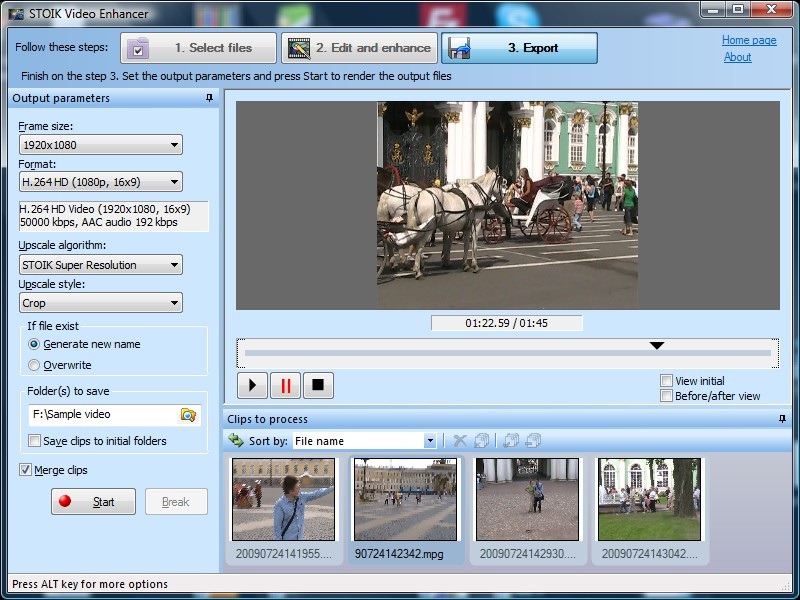Toggle the Merge clips checkbox
800x600 pixels.
tap(25, 469)
